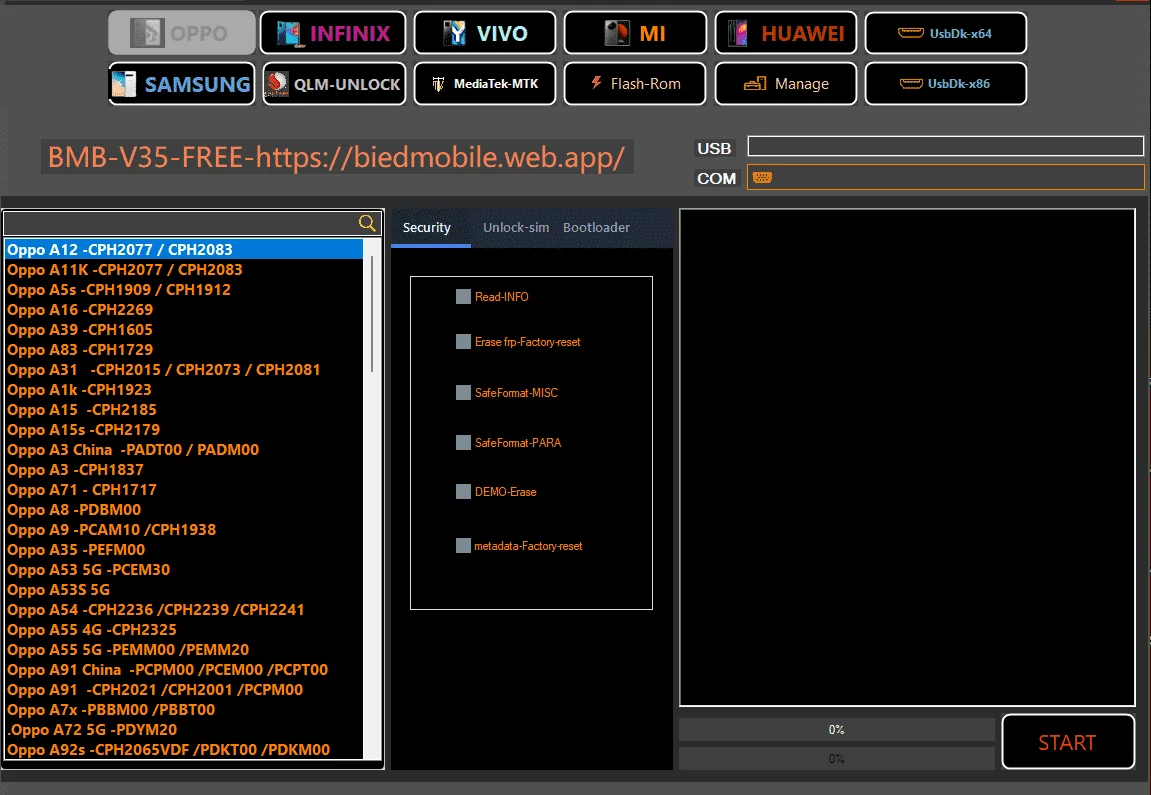Image resolution: width=1151 pixels, height=795 pixels.
Task: Click the upper 0% progress bar
Action: (836, 730)
